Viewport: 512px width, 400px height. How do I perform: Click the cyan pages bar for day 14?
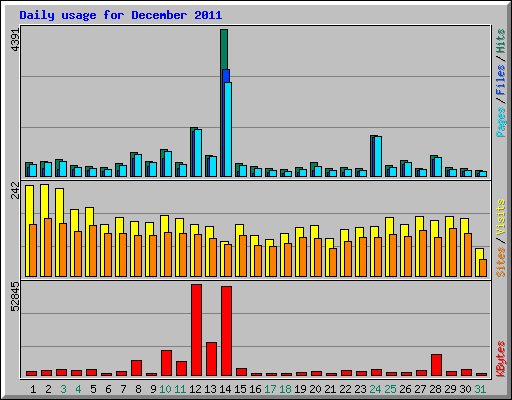pos(228,129)
